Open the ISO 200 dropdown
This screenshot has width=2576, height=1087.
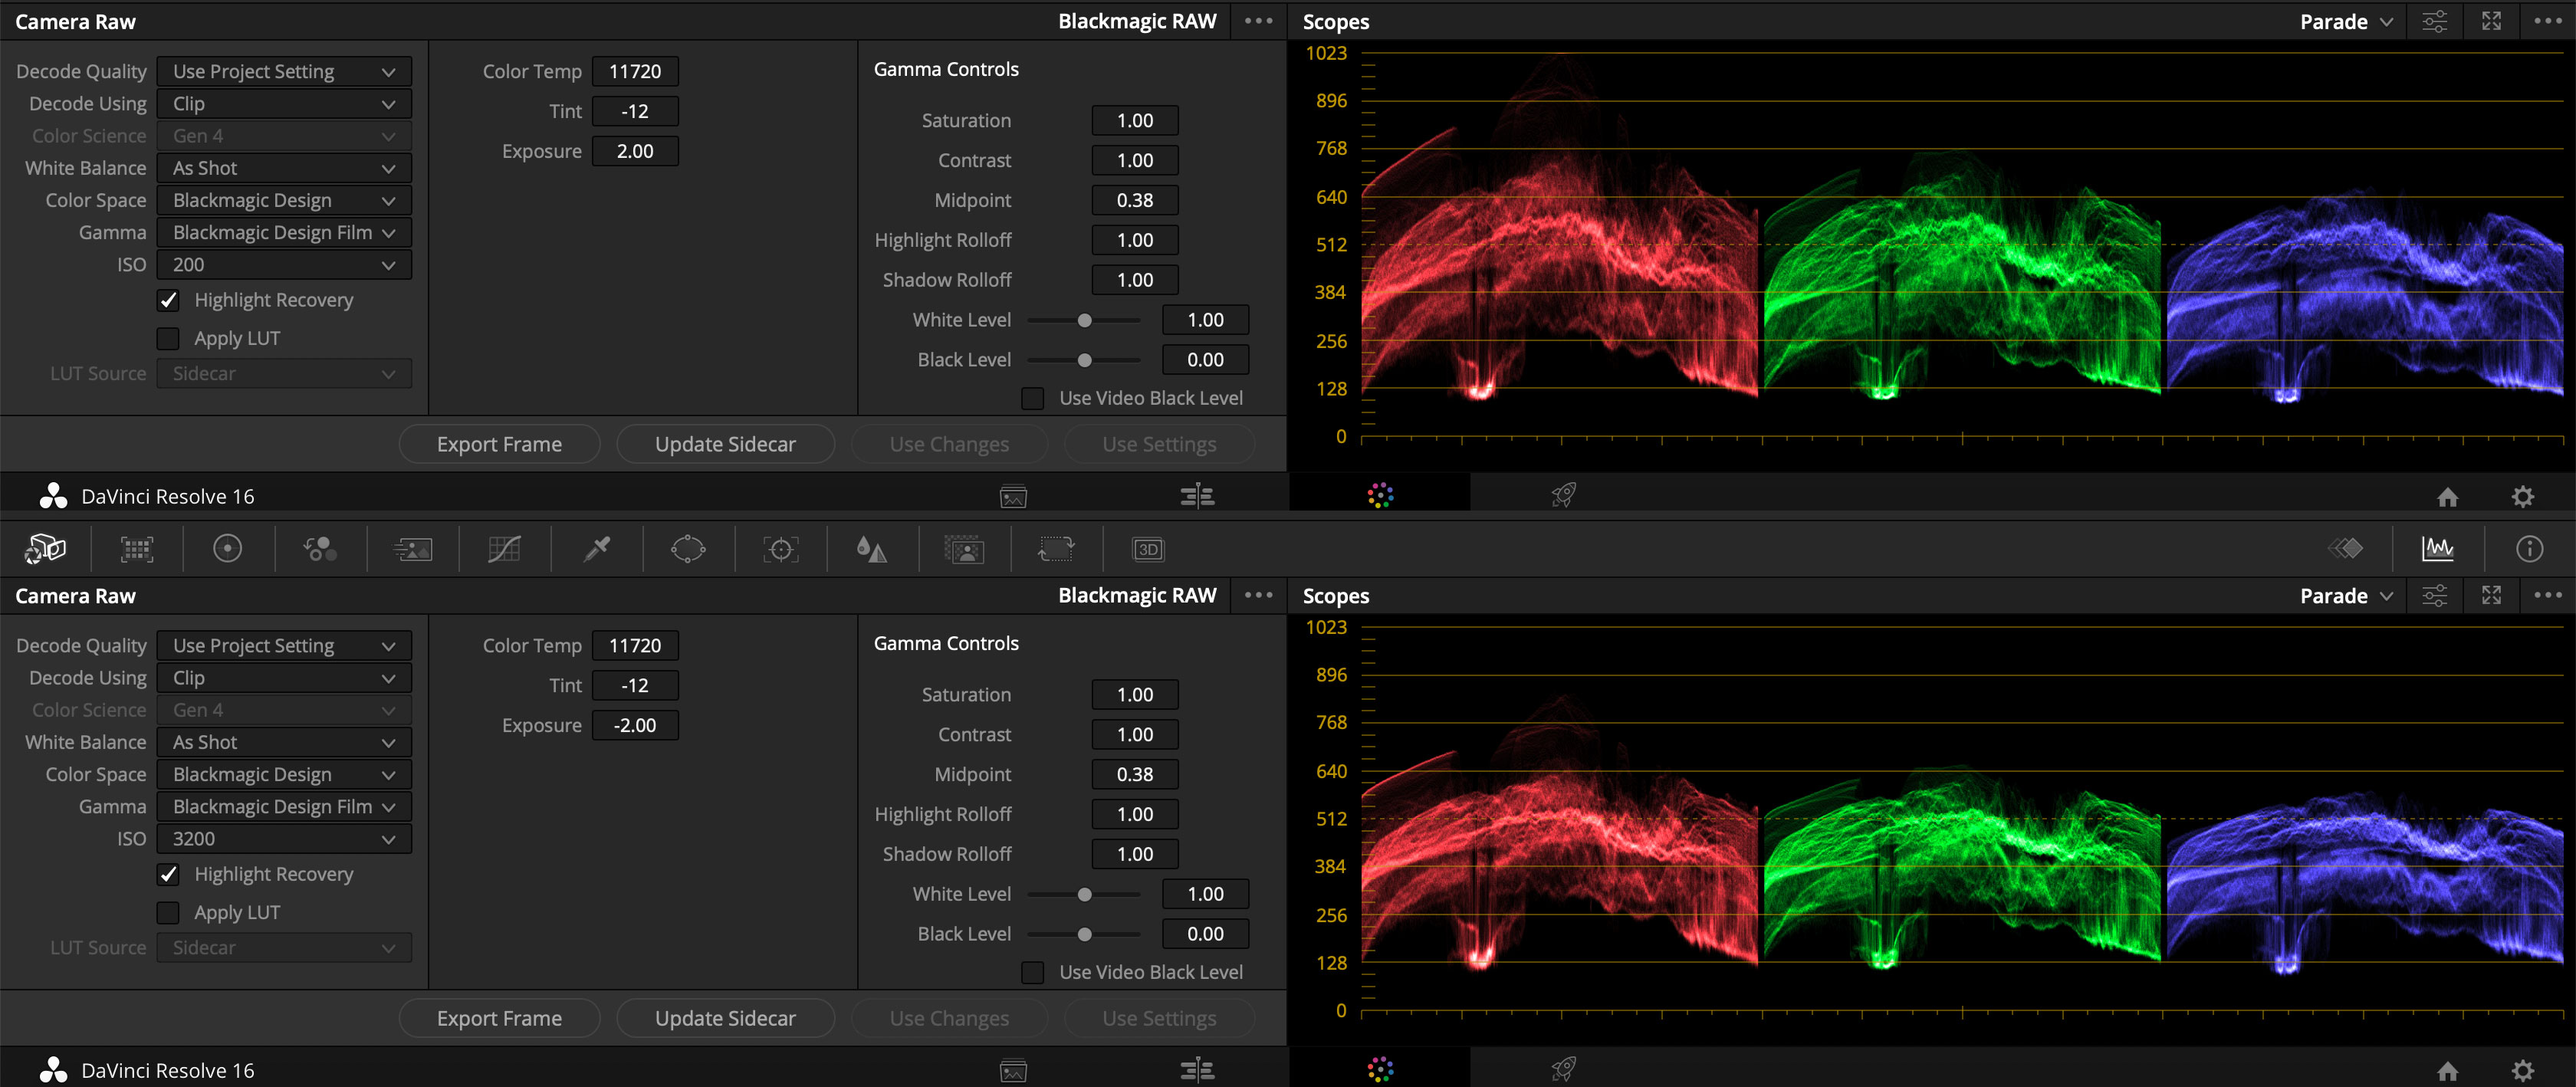(x=284, y=265)
